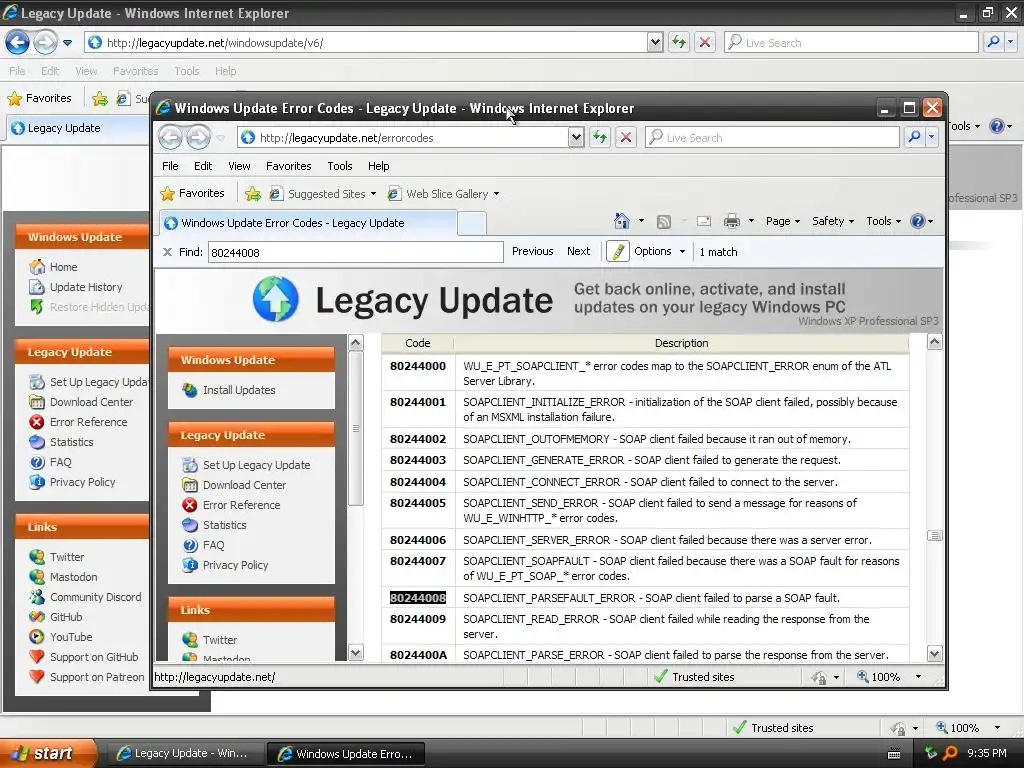Open address dropdown in background window

tap(655, 42)
